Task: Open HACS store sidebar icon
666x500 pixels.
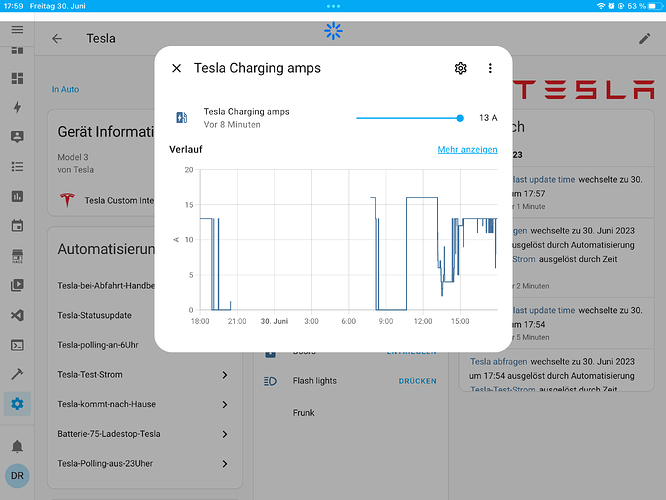Action: pos(17,256)
